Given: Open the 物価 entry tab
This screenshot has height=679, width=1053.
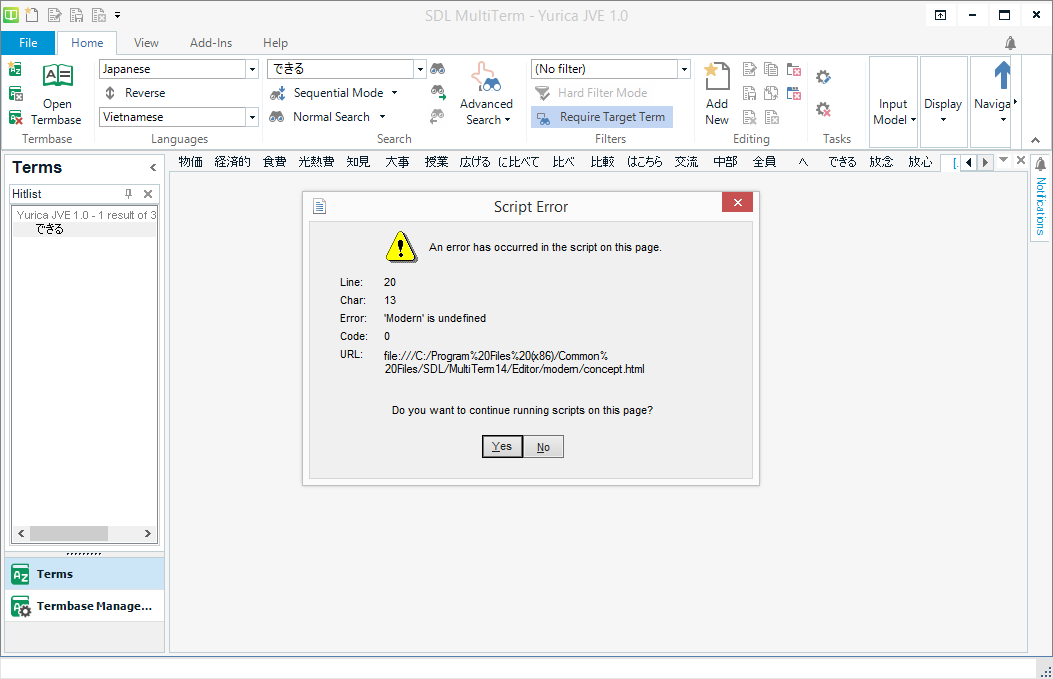Looking at the screenshot, I should pos(191,162).
